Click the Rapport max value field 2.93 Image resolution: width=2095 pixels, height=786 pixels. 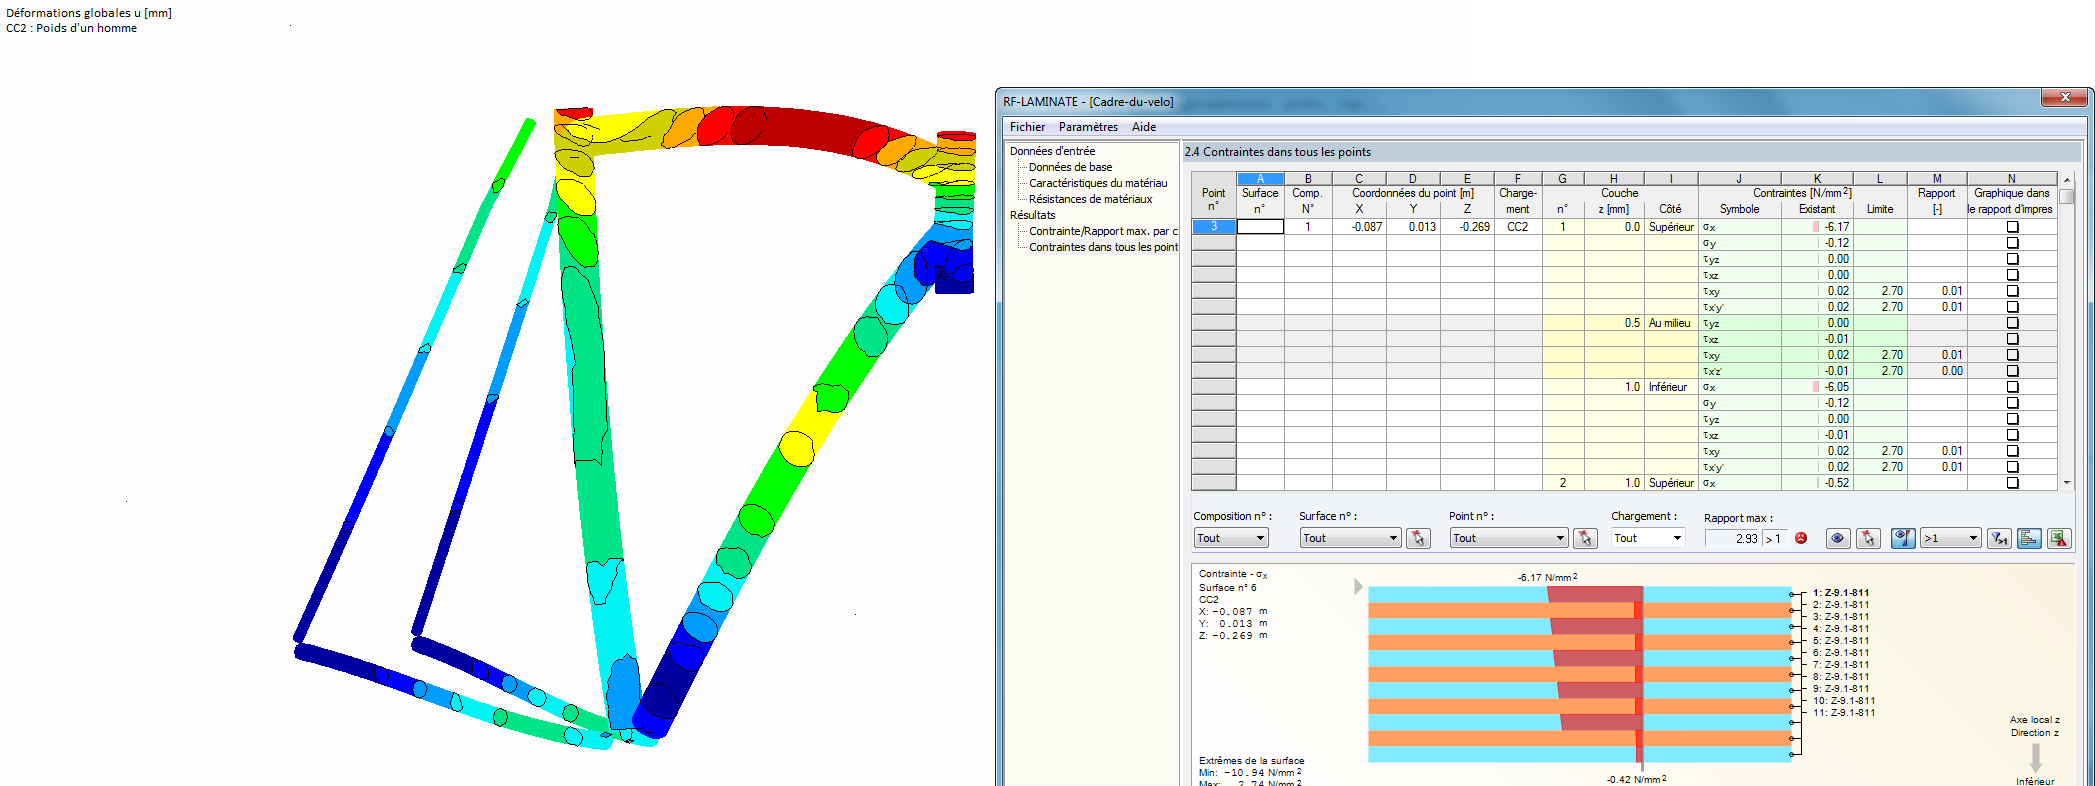[1733, 538]
